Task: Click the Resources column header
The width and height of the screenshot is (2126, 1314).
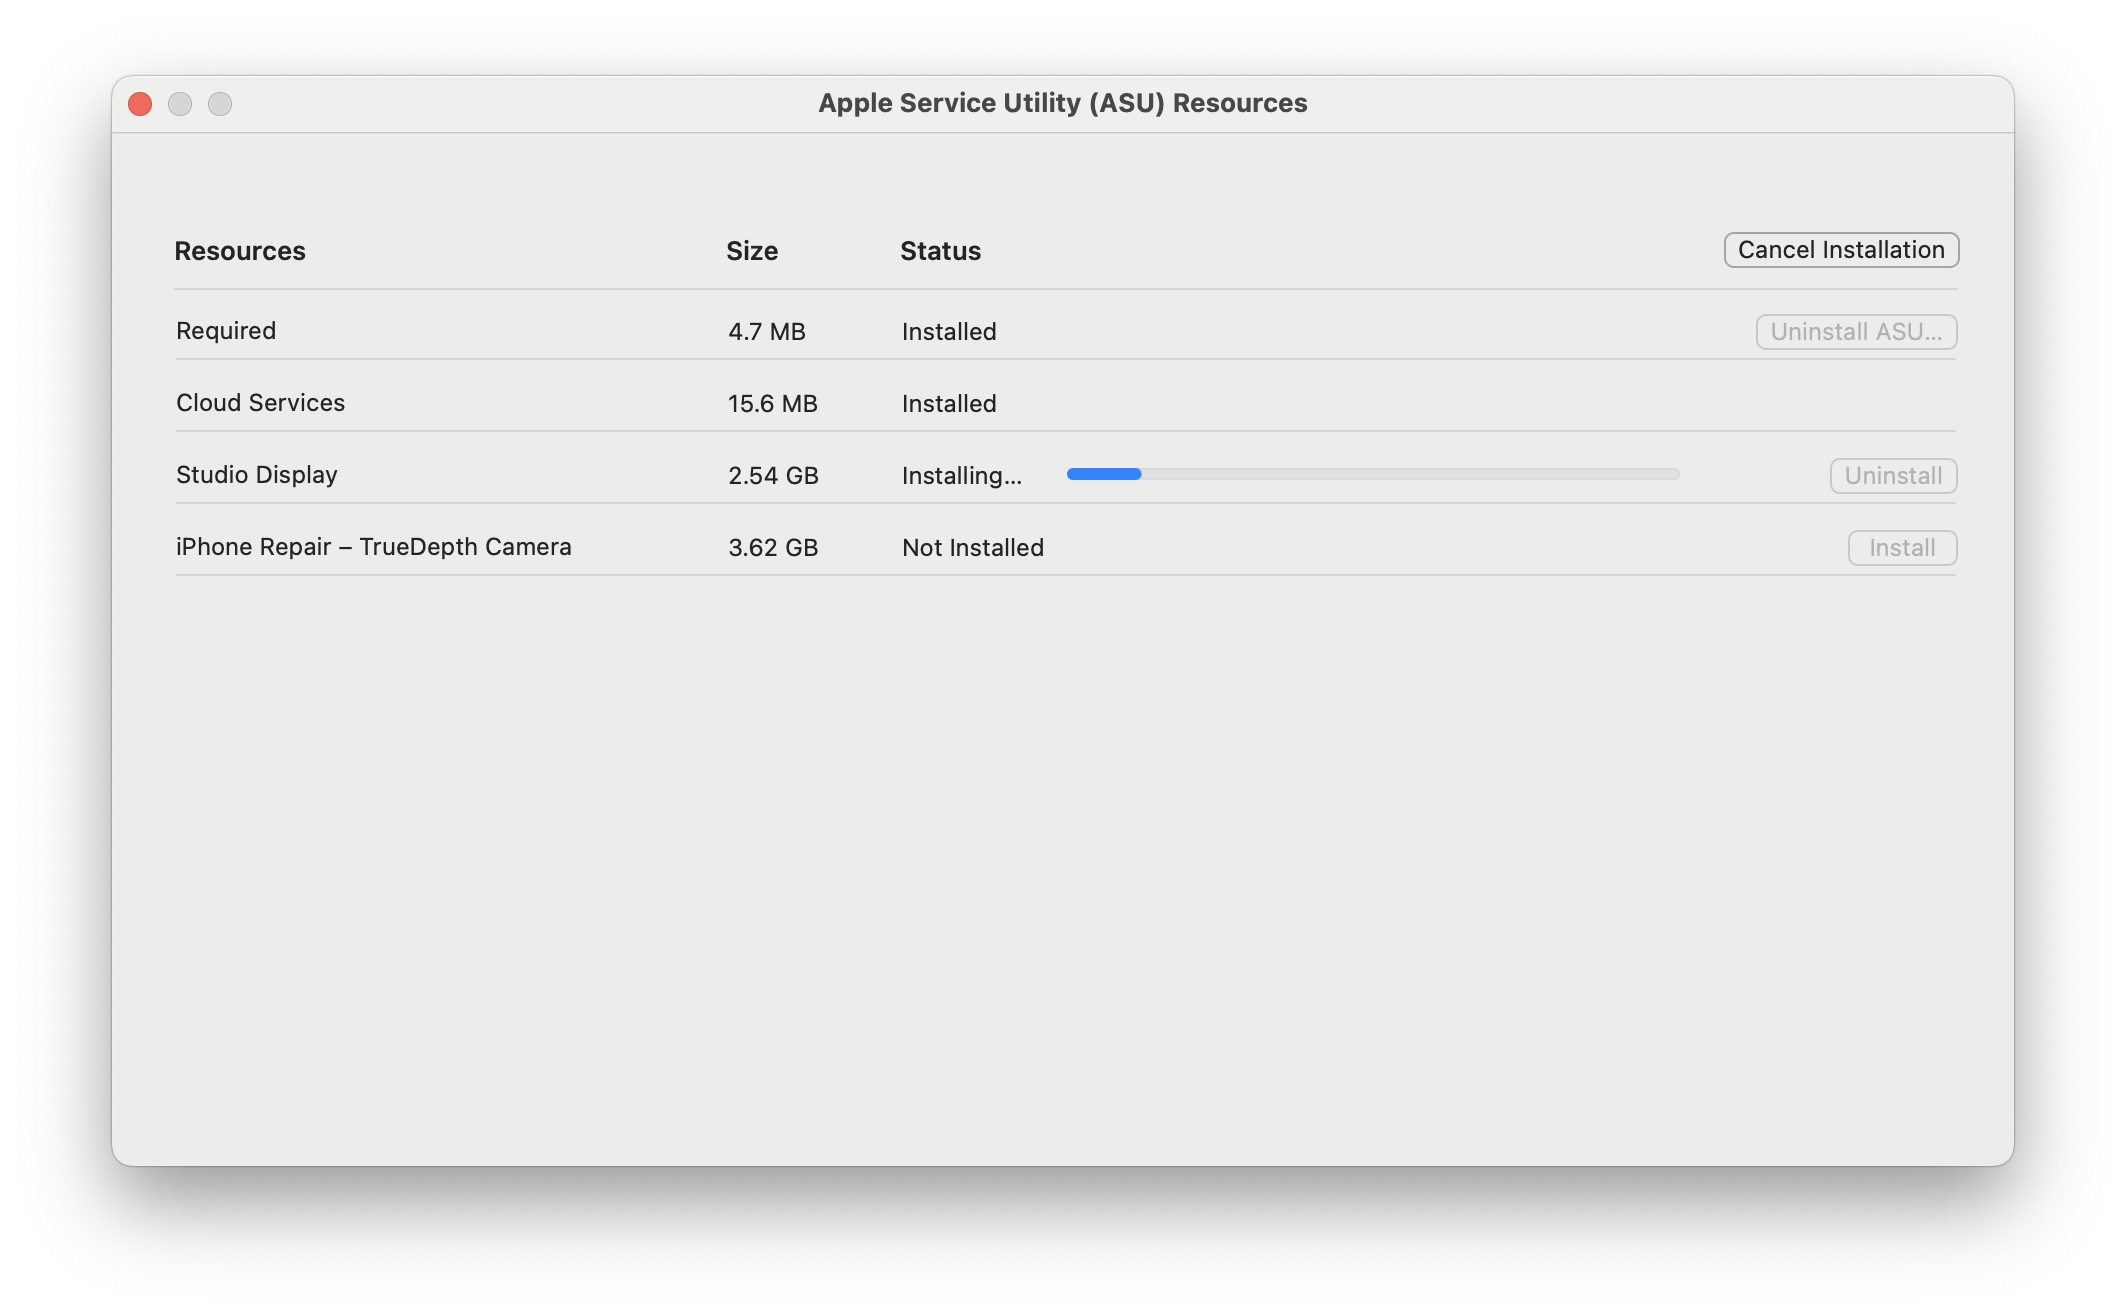Action: (x=238, y=251)
